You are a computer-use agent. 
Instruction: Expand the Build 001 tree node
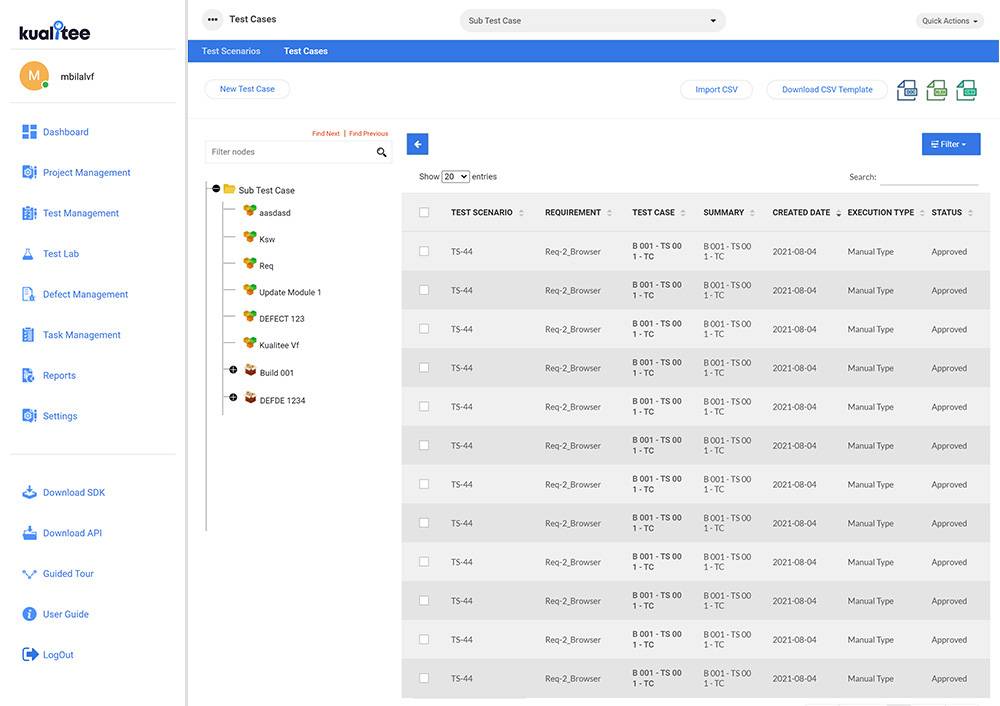(x=233, y=370)
